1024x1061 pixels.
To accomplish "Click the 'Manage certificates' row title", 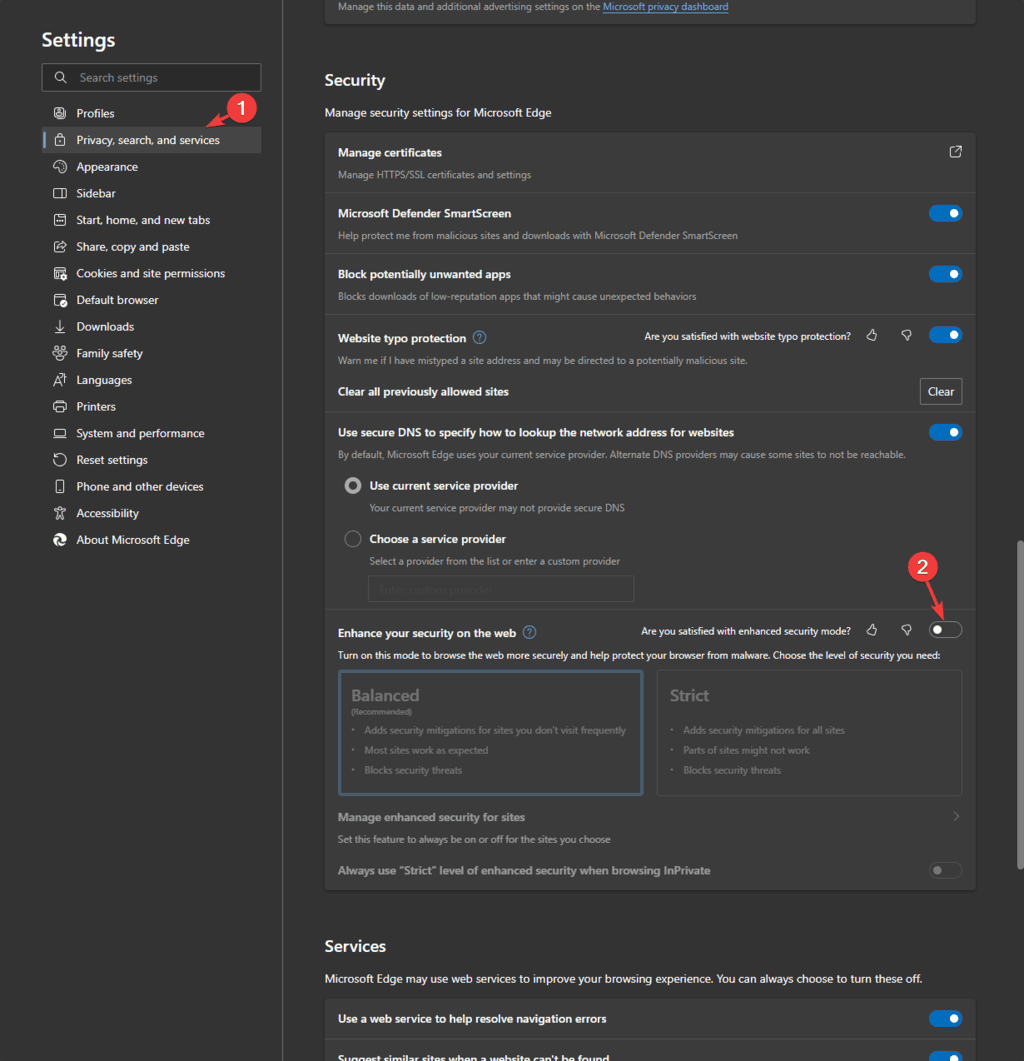I will pyautogui.click(x=390, y=153).
